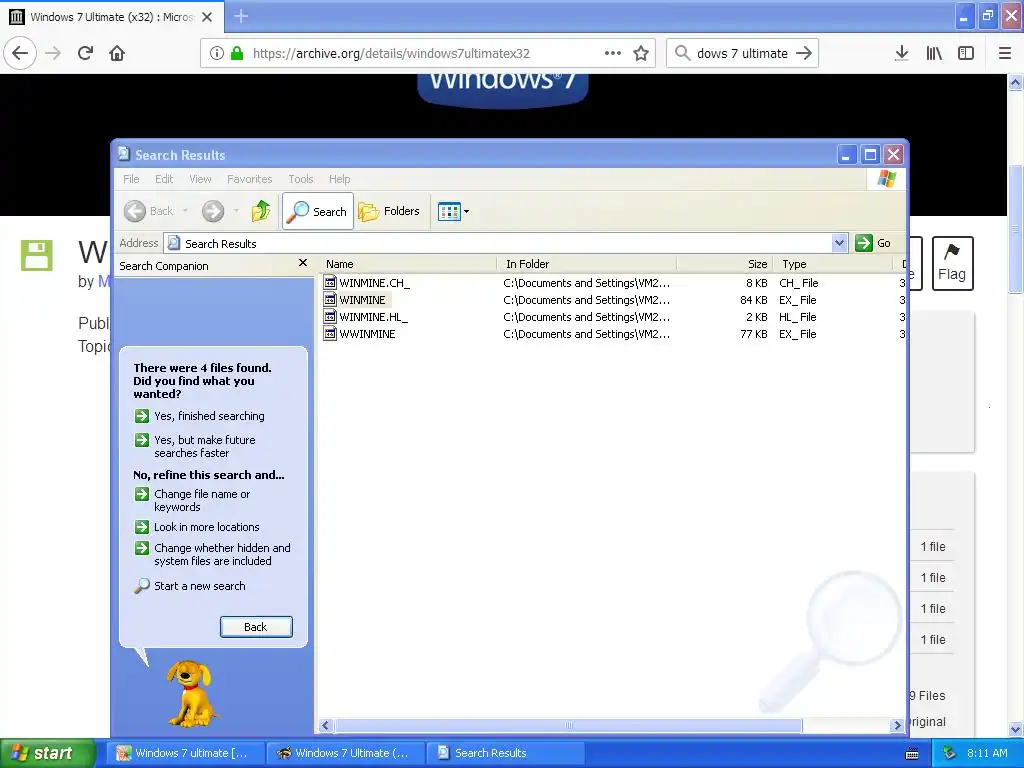Go back in the Firefox browser
Image resolution: width=1024 pixels, height=768 pixels.
click(20, 53)
